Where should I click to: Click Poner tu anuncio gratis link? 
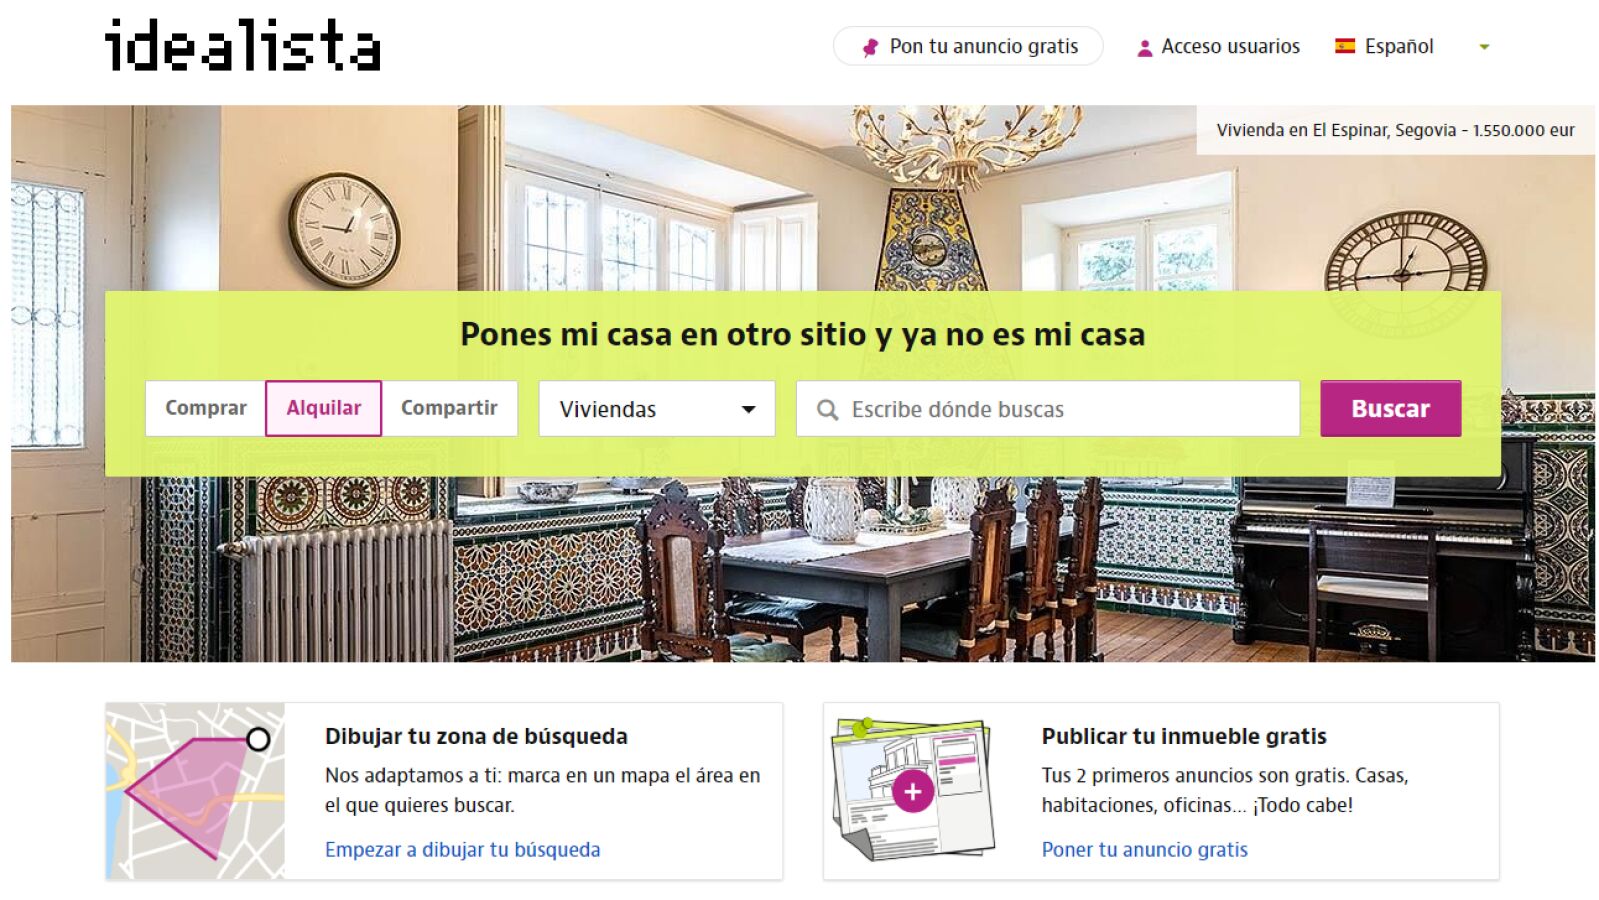tap(1145, 850)
